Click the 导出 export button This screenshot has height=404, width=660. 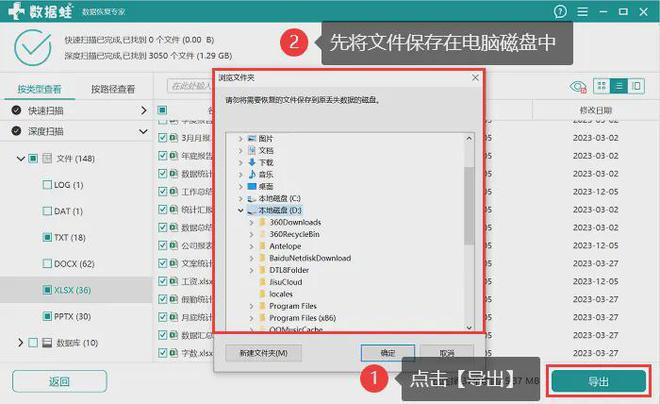pyautogui.click(x=598, y=382)
